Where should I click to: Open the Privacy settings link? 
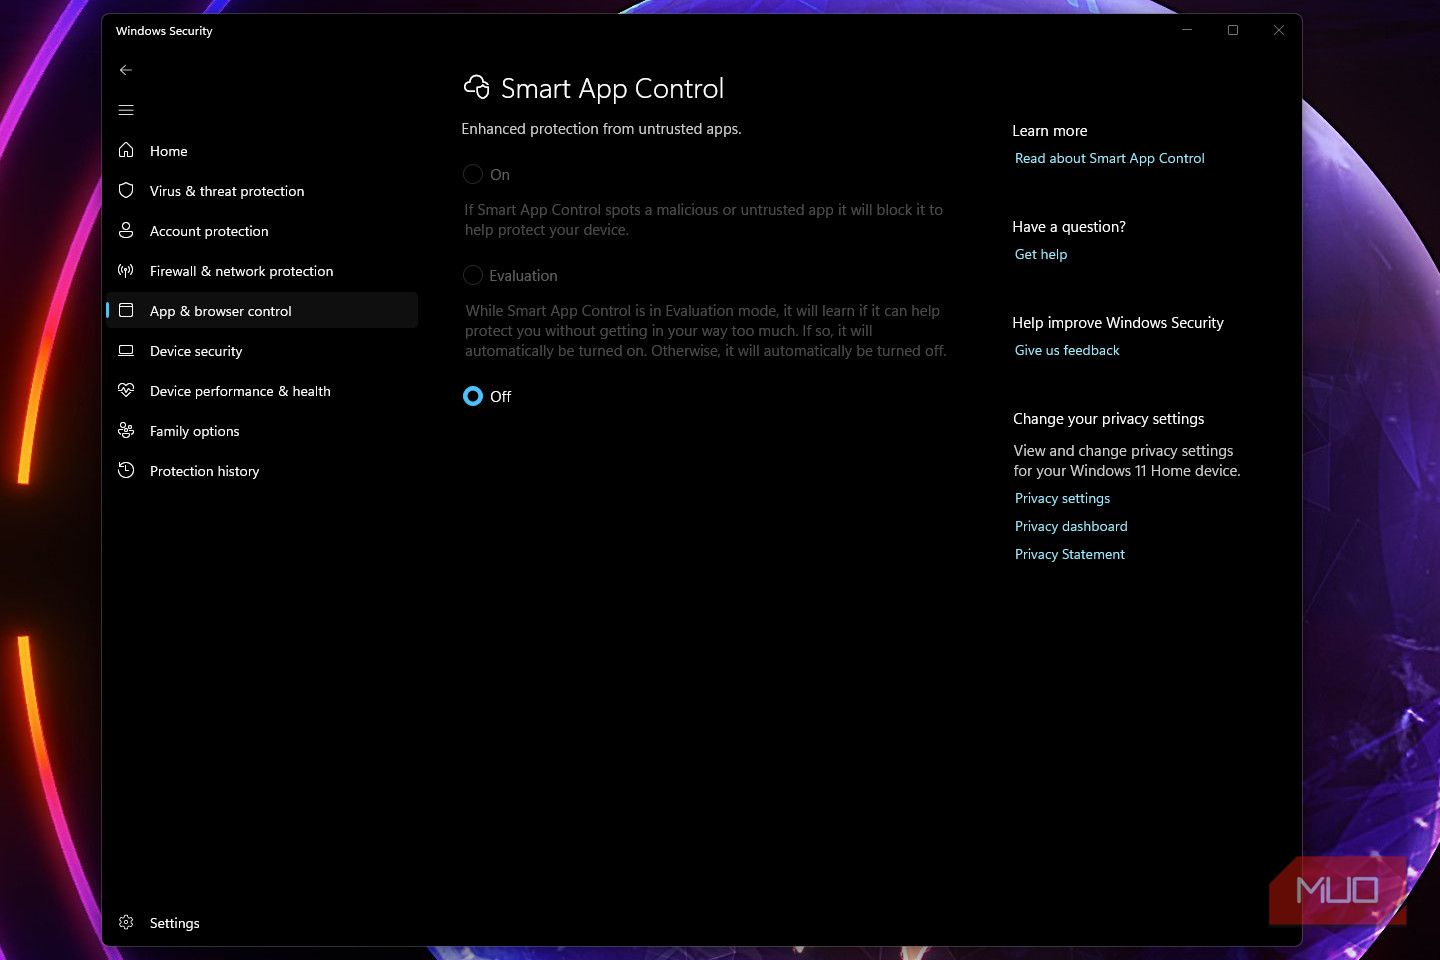(x=1062, y=498)
